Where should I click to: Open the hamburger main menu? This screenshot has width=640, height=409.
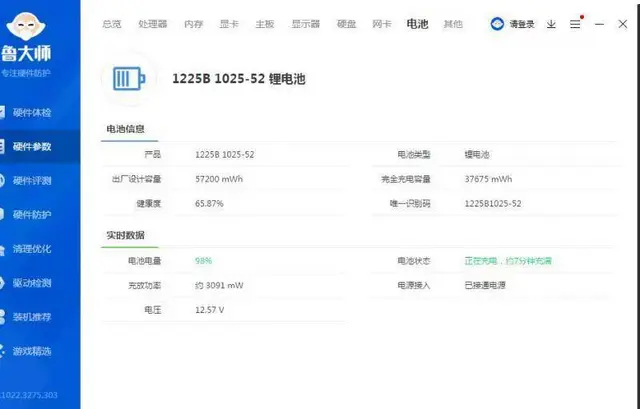(575, 24)
